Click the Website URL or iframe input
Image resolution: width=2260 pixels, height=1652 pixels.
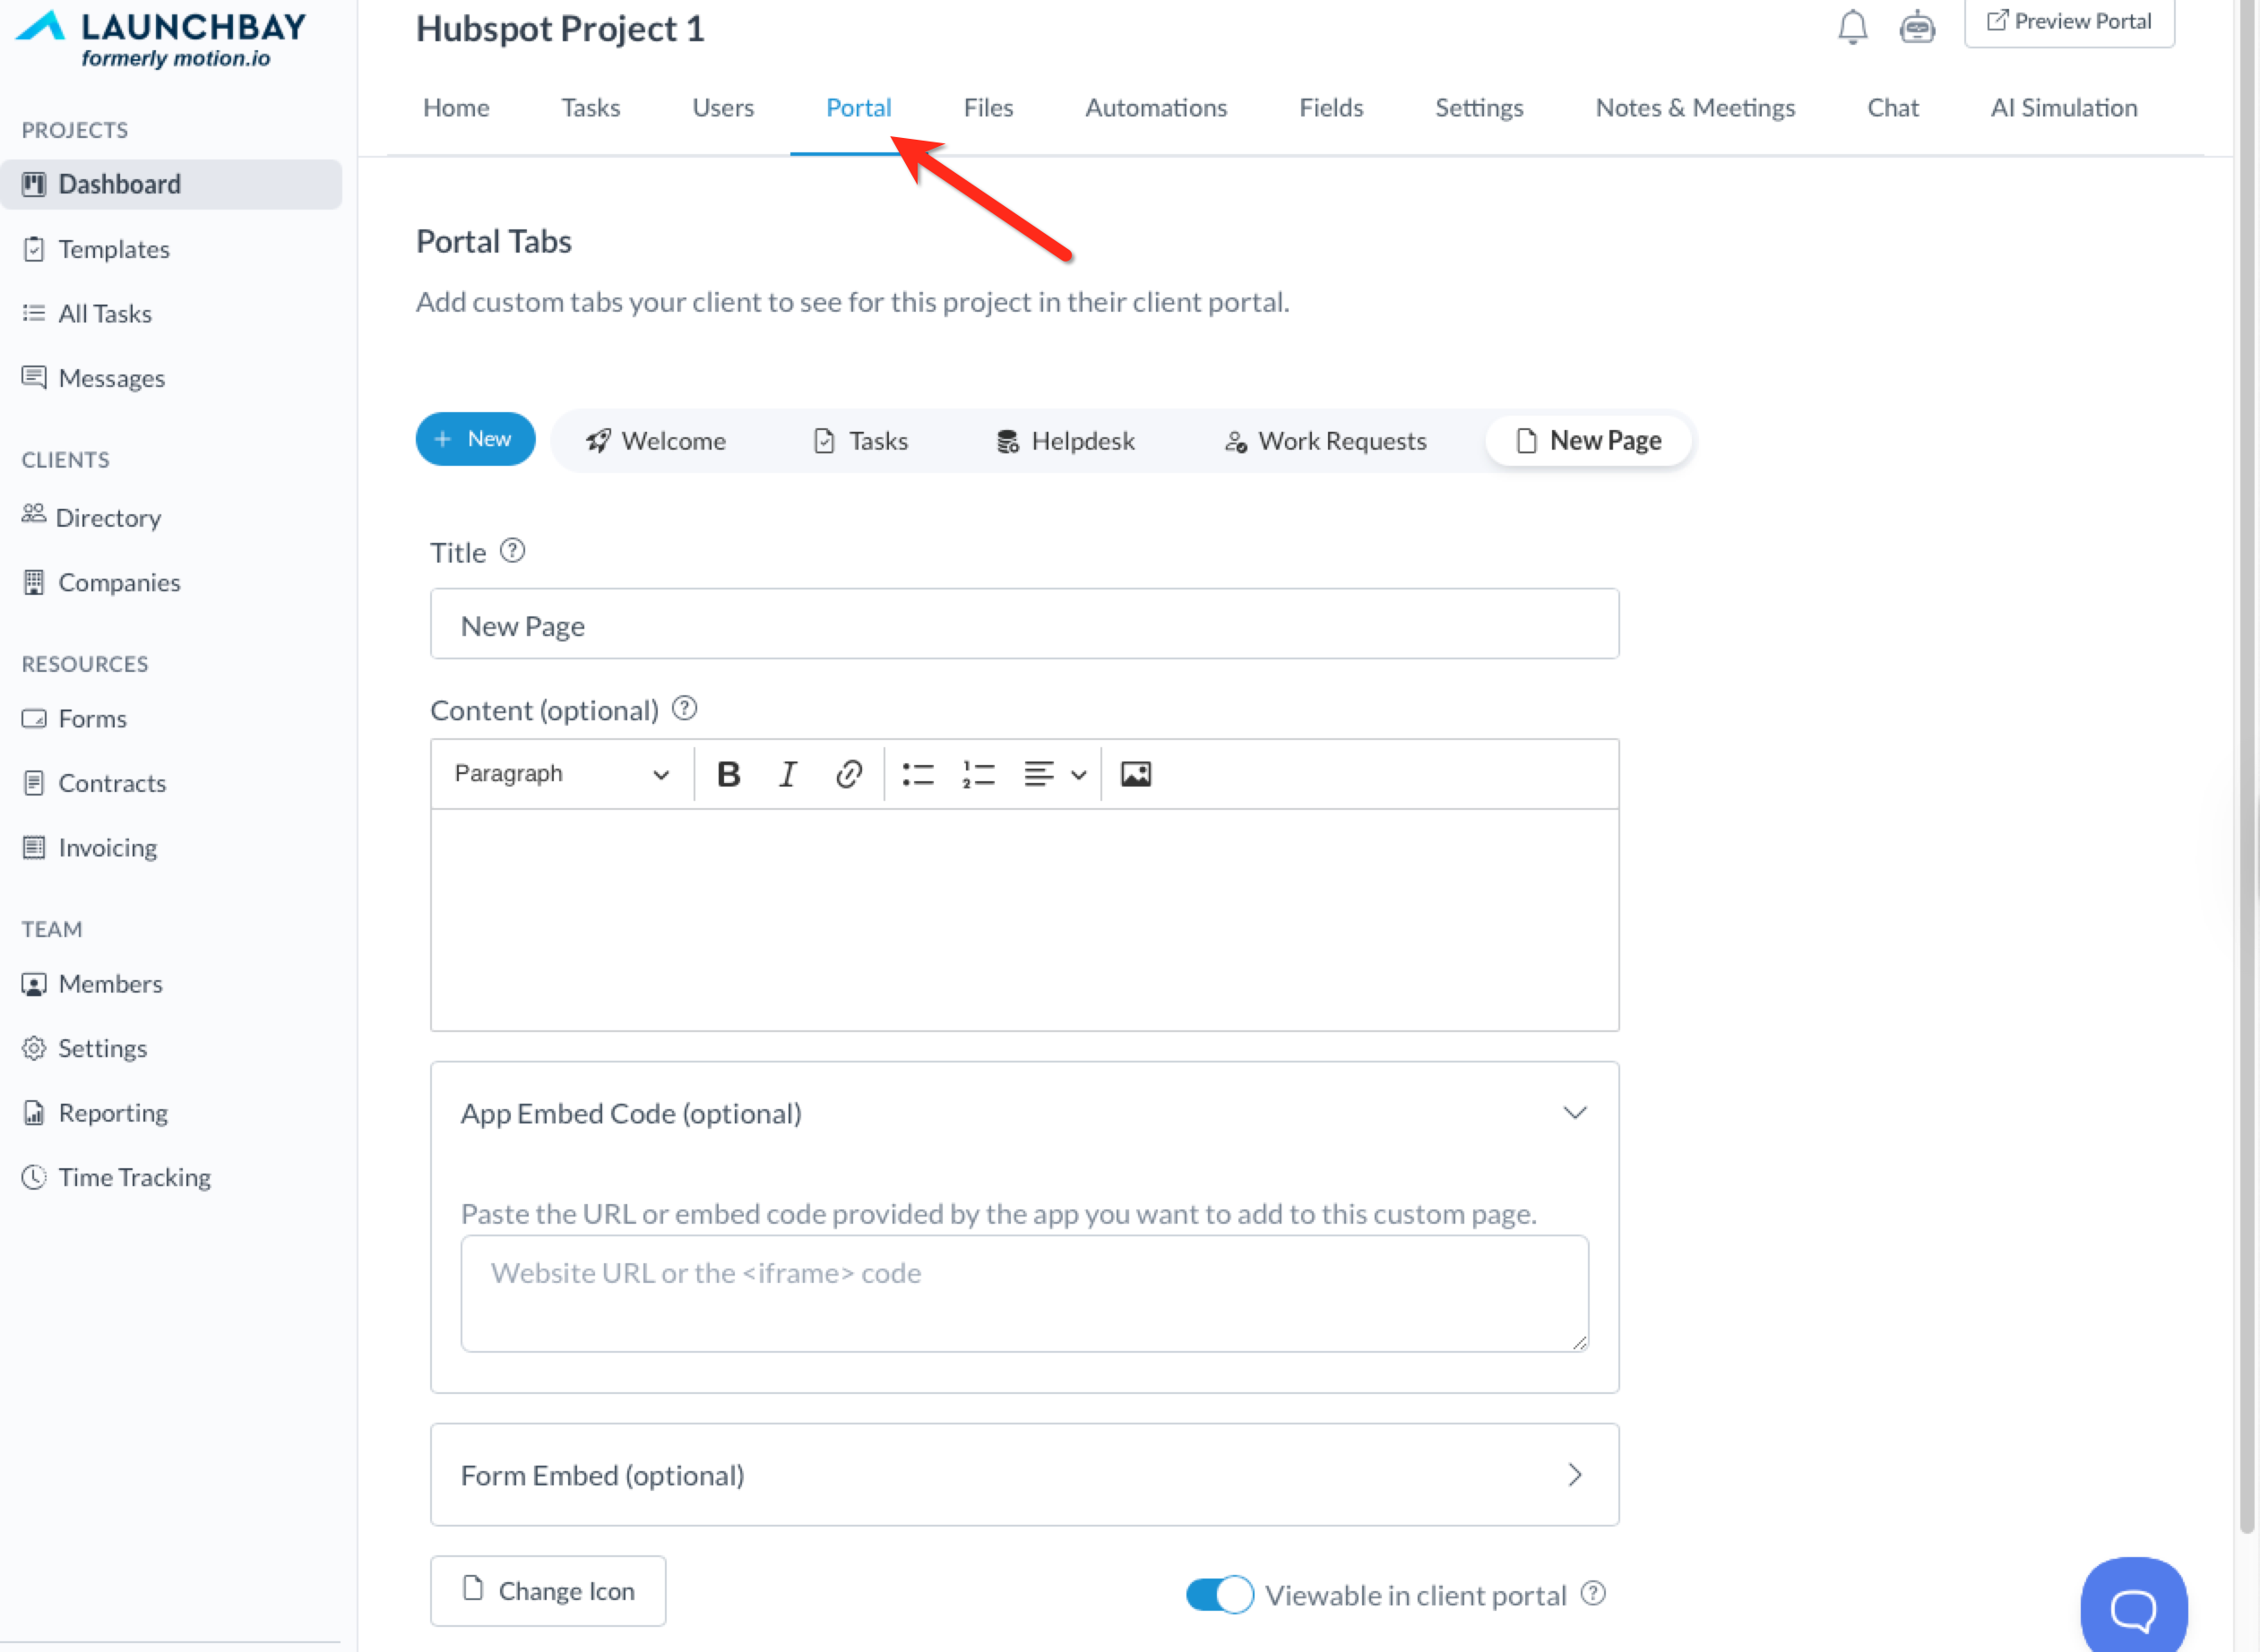pos(1024,1293)
